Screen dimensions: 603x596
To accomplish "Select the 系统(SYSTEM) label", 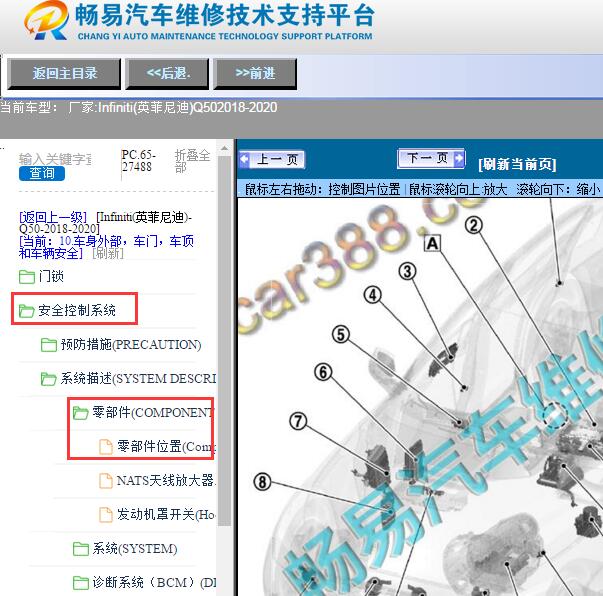I will tap(135, 549).
